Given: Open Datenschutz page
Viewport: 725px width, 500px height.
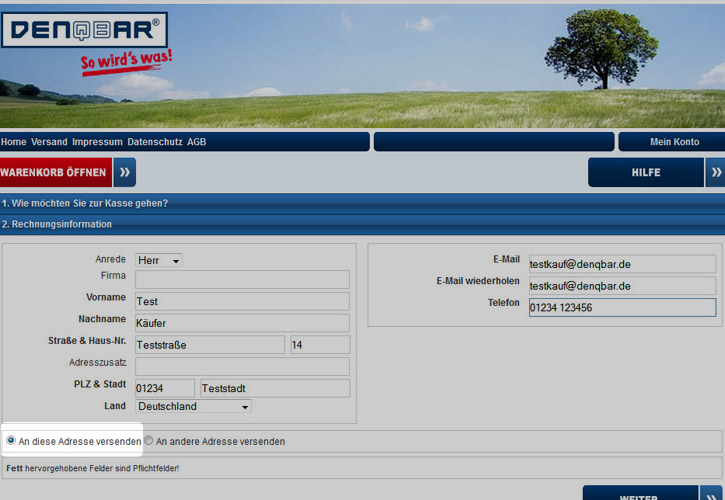Looking at the screenshot, I should (155, 142).
